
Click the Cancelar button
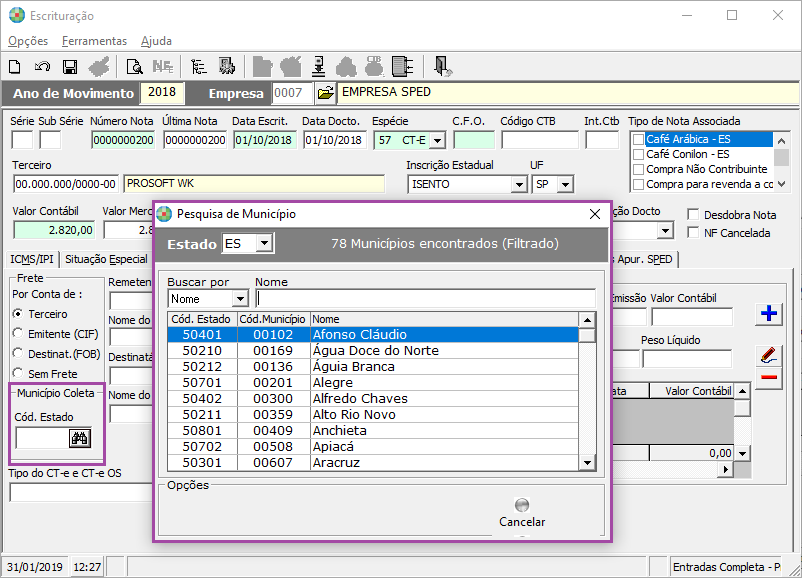(x=522, y=514)
